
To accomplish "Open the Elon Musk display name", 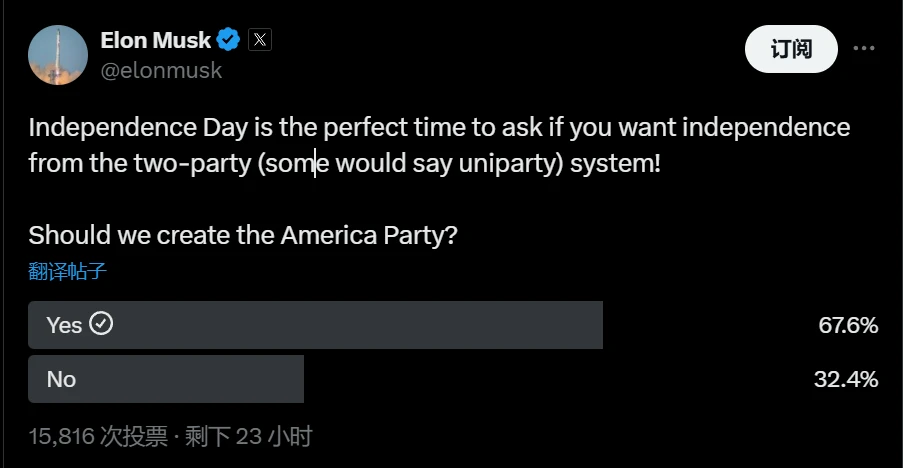I will (x=155, y=40).
